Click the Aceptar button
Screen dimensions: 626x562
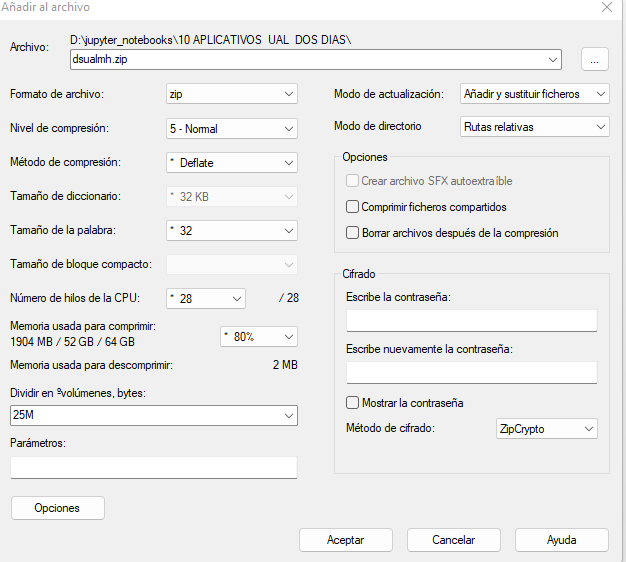[x=345, y=540]
